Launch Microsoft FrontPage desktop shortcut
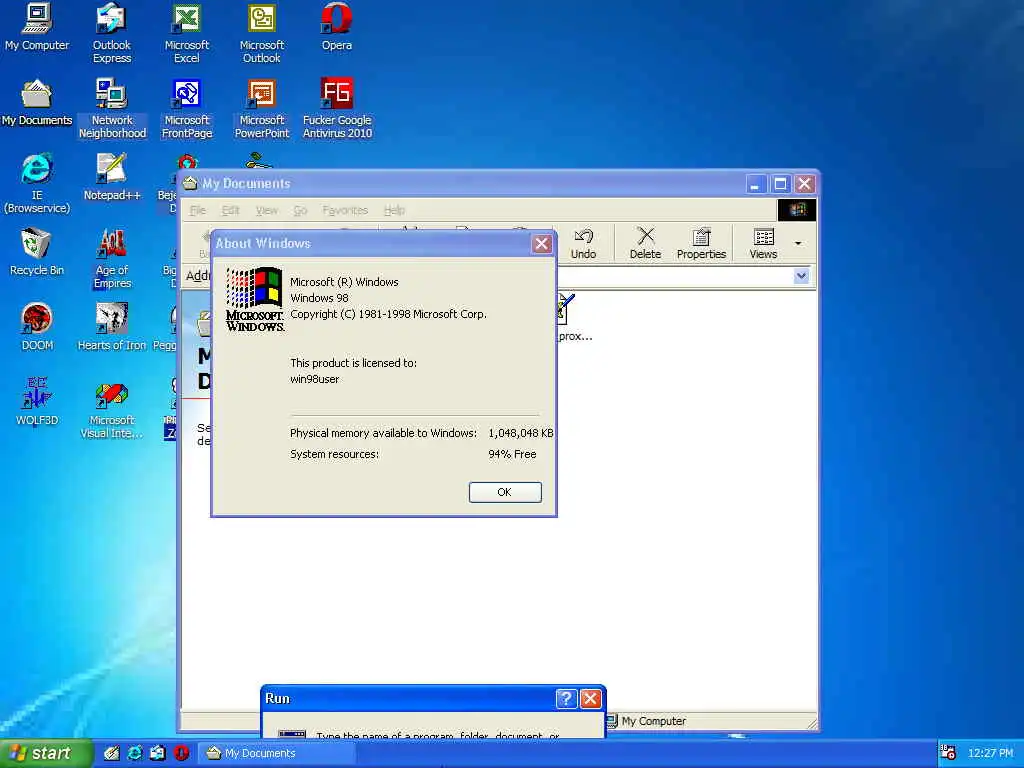 [x=187, y=108]
